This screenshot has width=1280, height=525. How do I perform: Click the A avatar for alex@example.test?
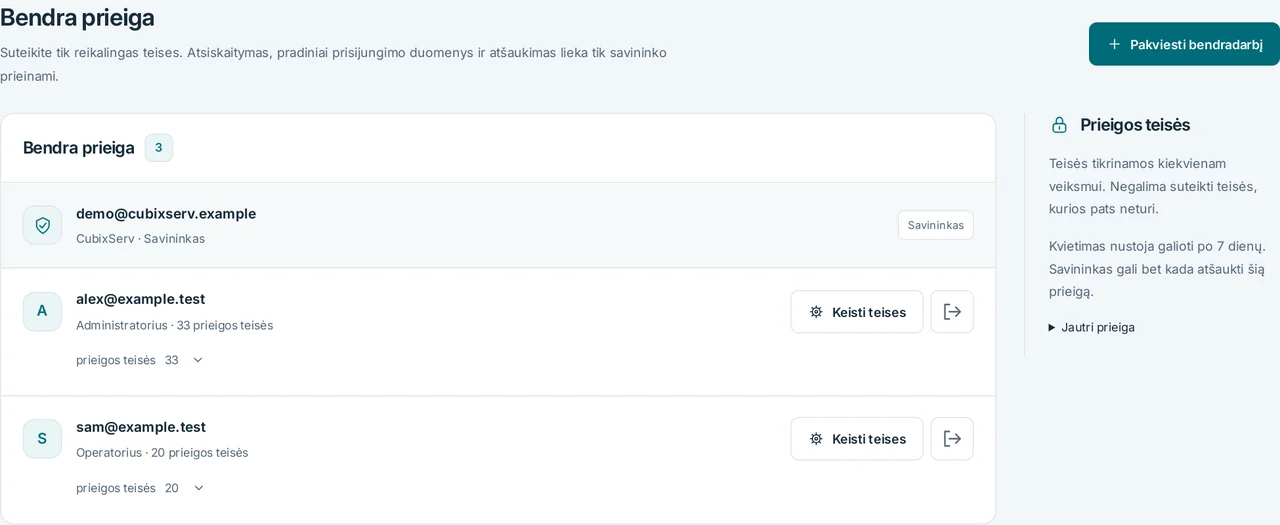pyautogui.click(x=42, y=311)
